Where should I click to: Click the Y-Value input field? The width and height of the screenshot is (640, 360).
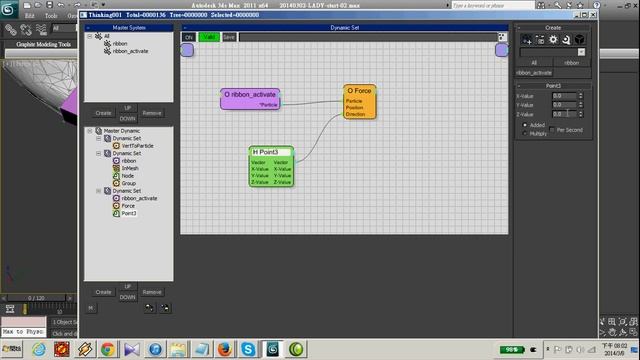[564, 105]
